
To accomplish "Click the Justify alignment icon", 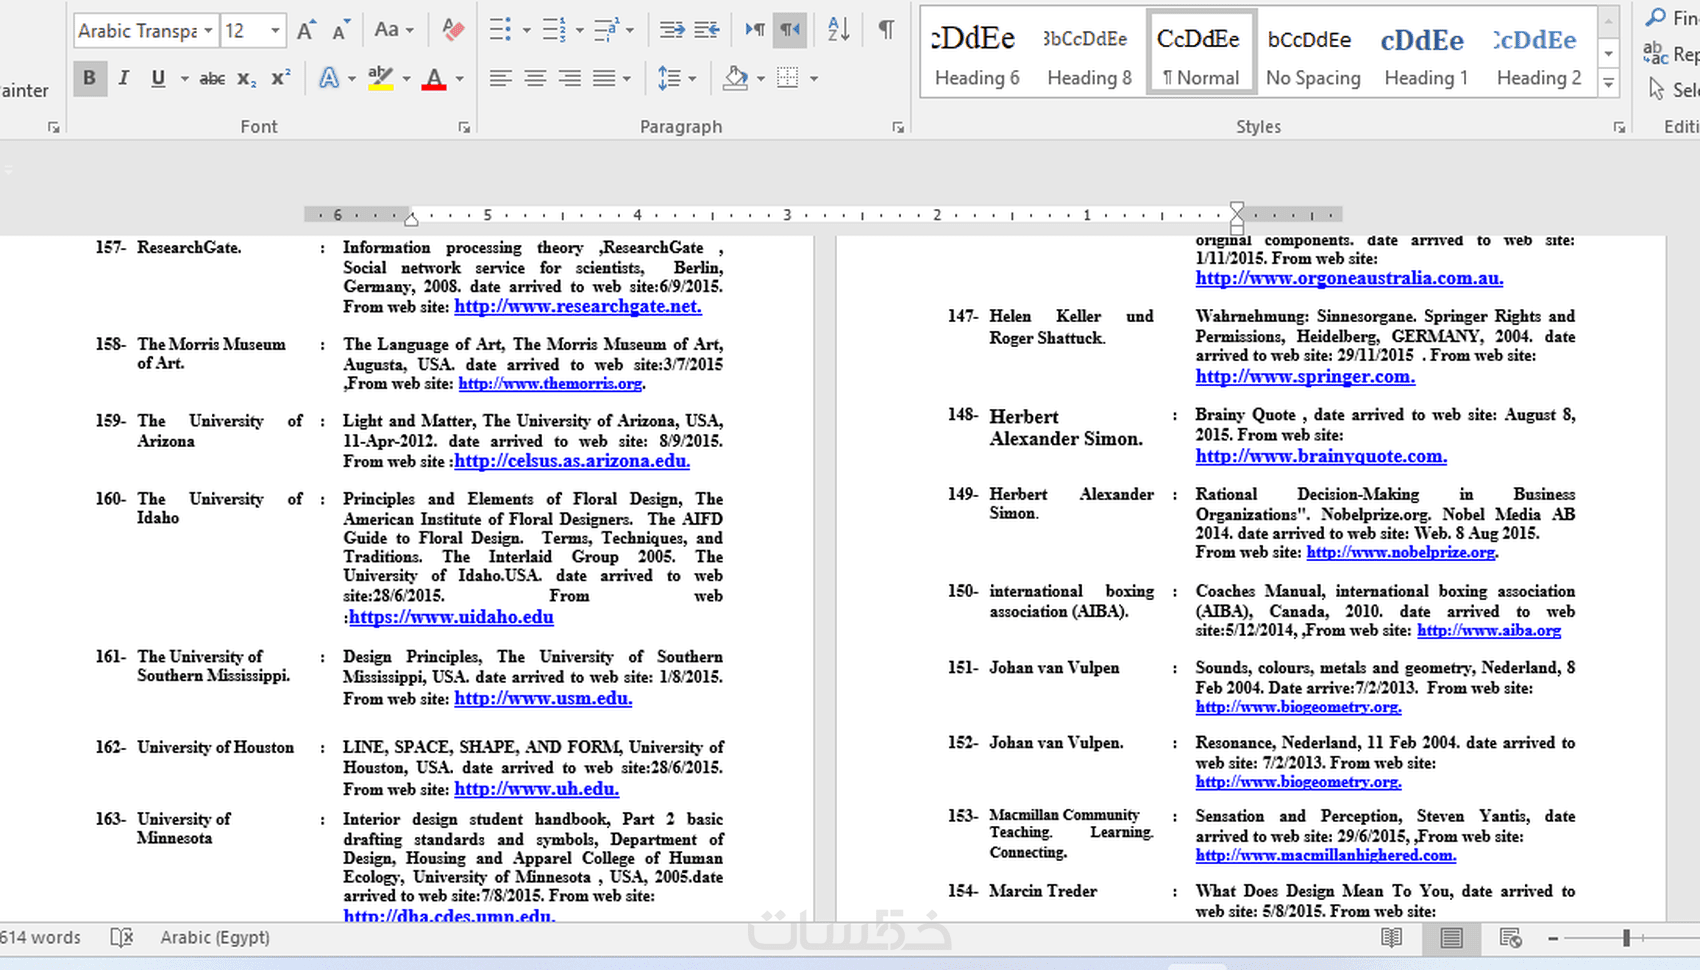I will point(604,78).
